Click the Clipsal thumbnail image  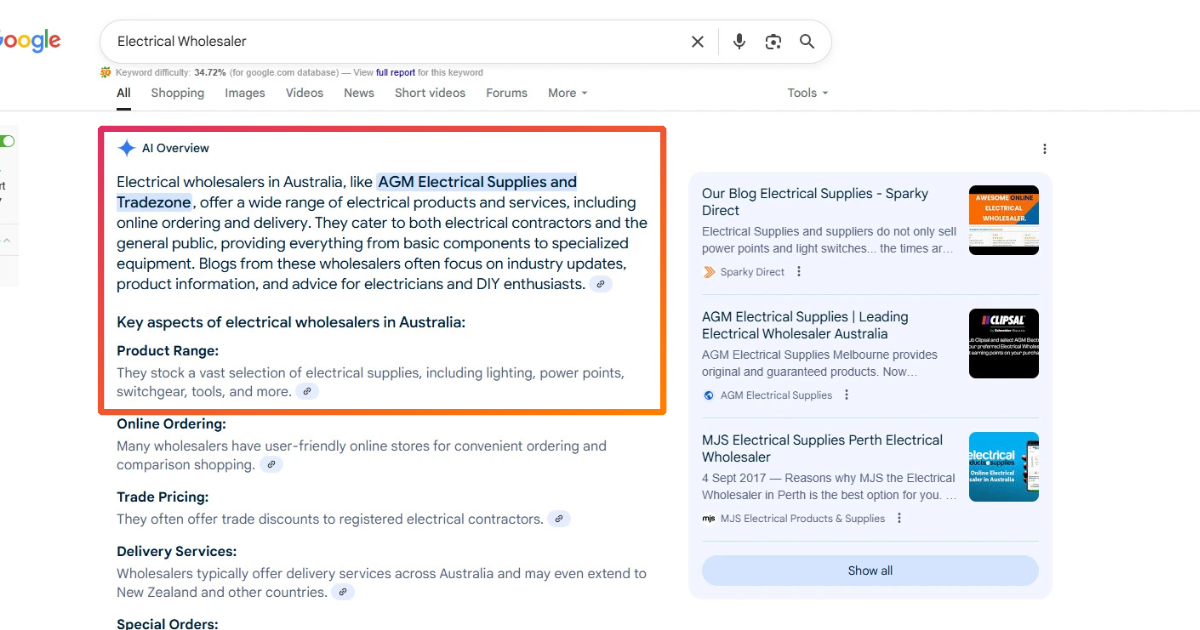pos(1004,343)
